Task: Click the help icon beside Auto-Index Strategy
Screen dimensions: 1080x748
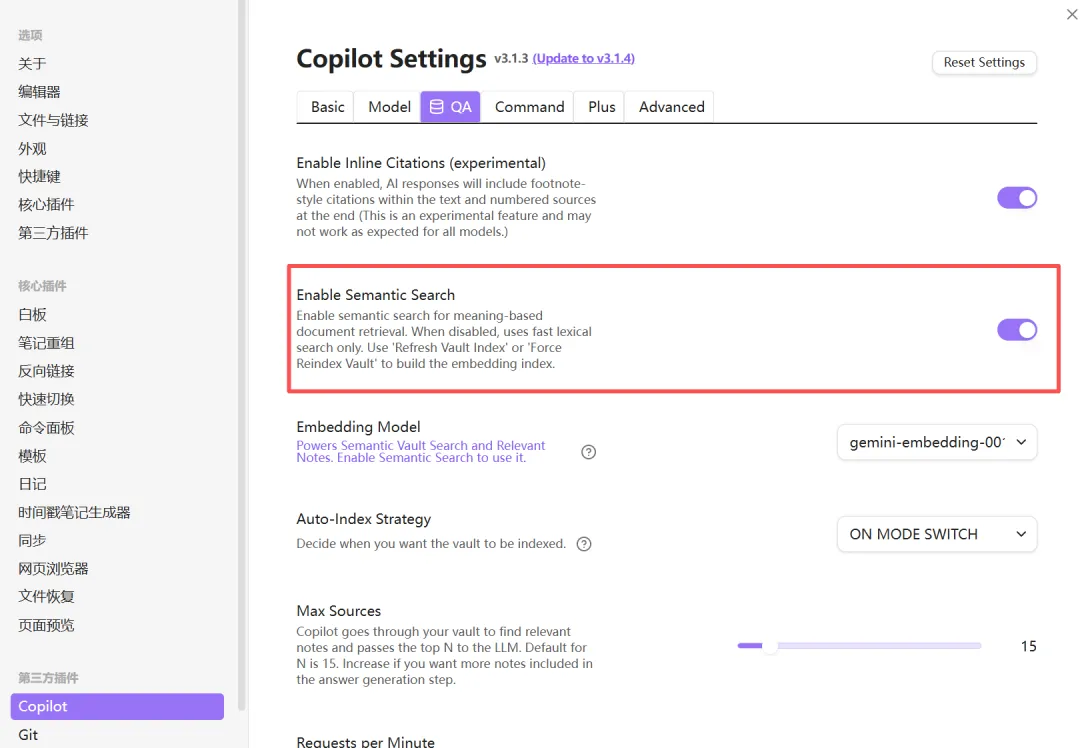Action: (x=585, y=544)
